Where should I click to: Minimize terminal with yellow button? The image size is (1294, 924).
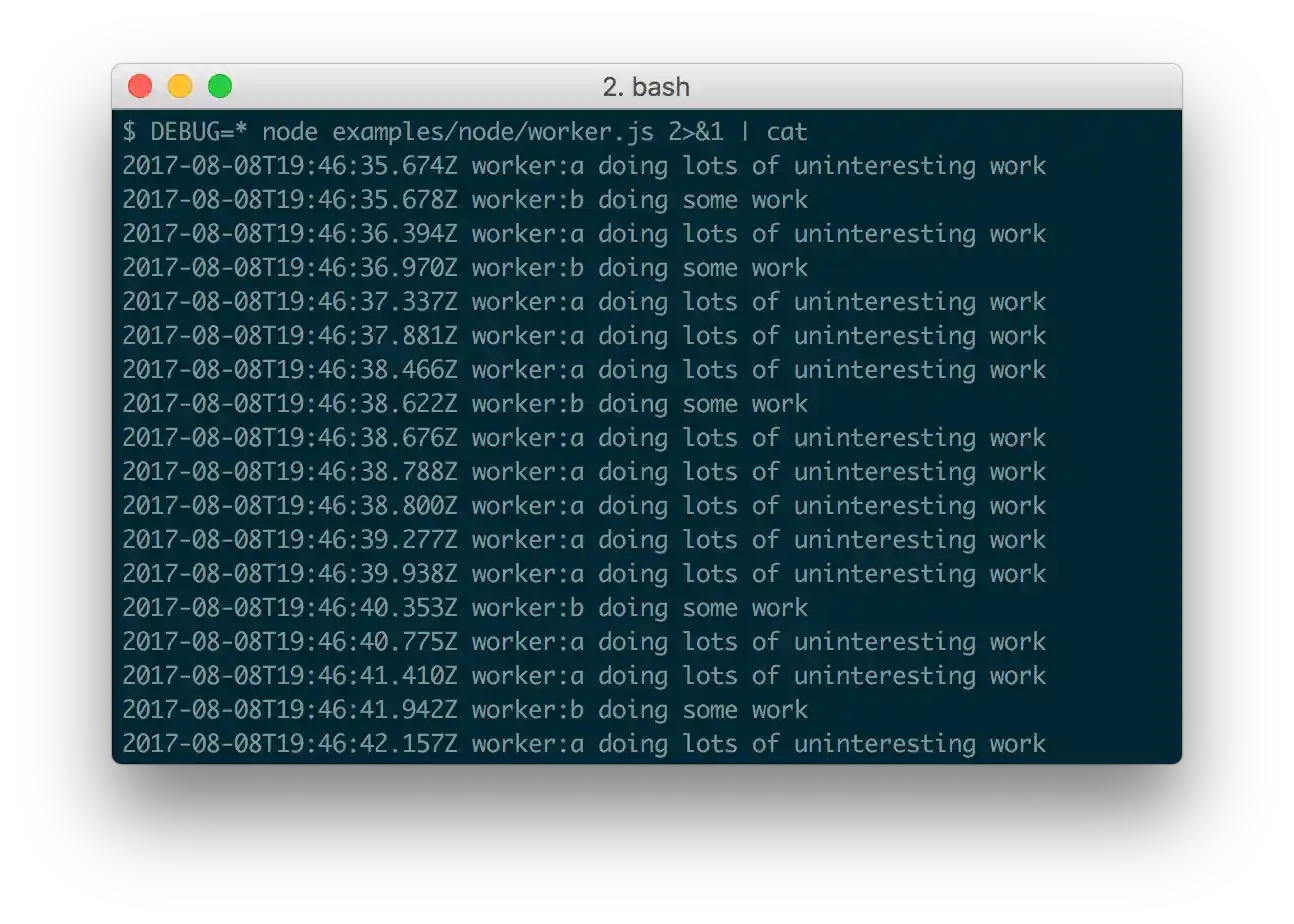180,87
